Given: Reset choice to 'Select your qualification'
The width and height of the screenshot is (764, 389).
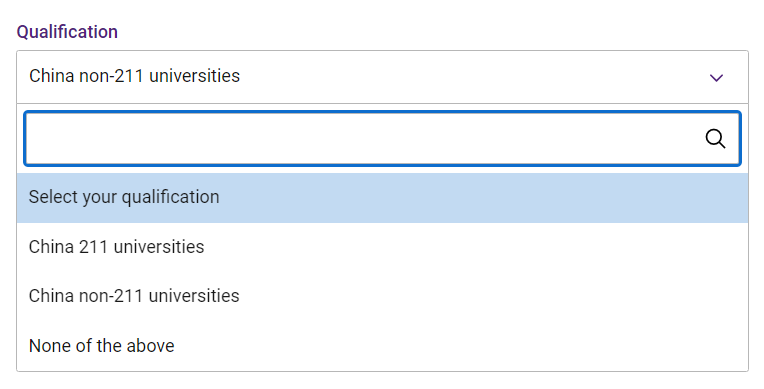Looking at the screenshot, I should click(x=382, y=197).
